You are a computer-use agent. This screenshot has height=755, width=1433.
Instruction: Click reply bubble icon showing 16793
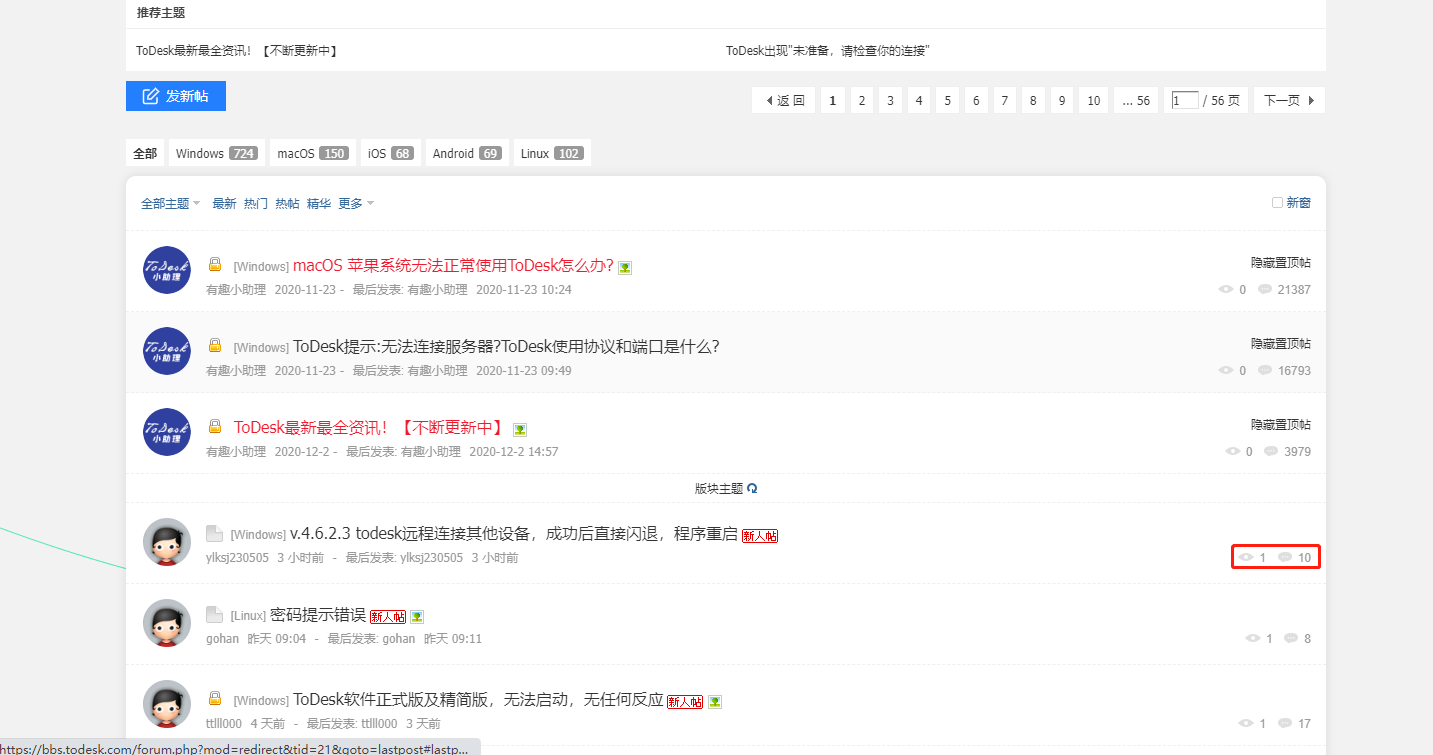coord(1265,370)
